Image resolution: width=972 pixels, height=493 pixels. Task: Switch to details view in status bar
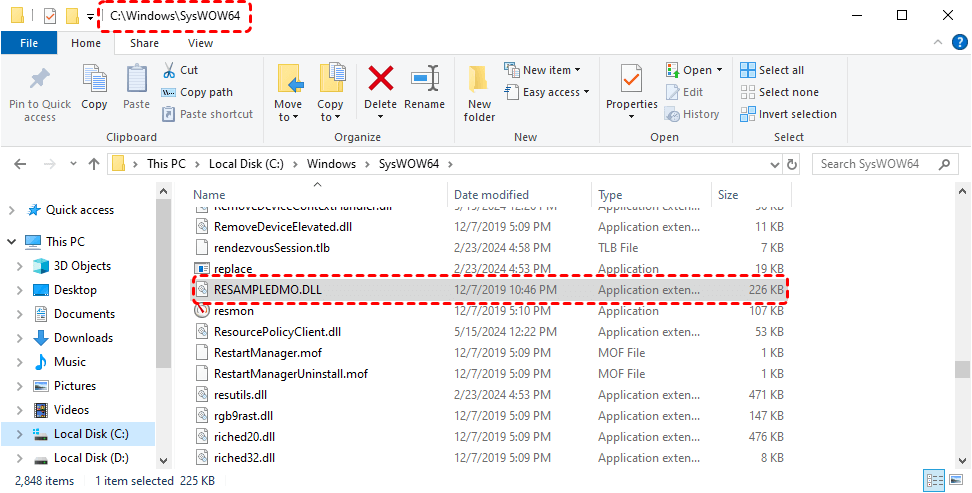(934, 481)
